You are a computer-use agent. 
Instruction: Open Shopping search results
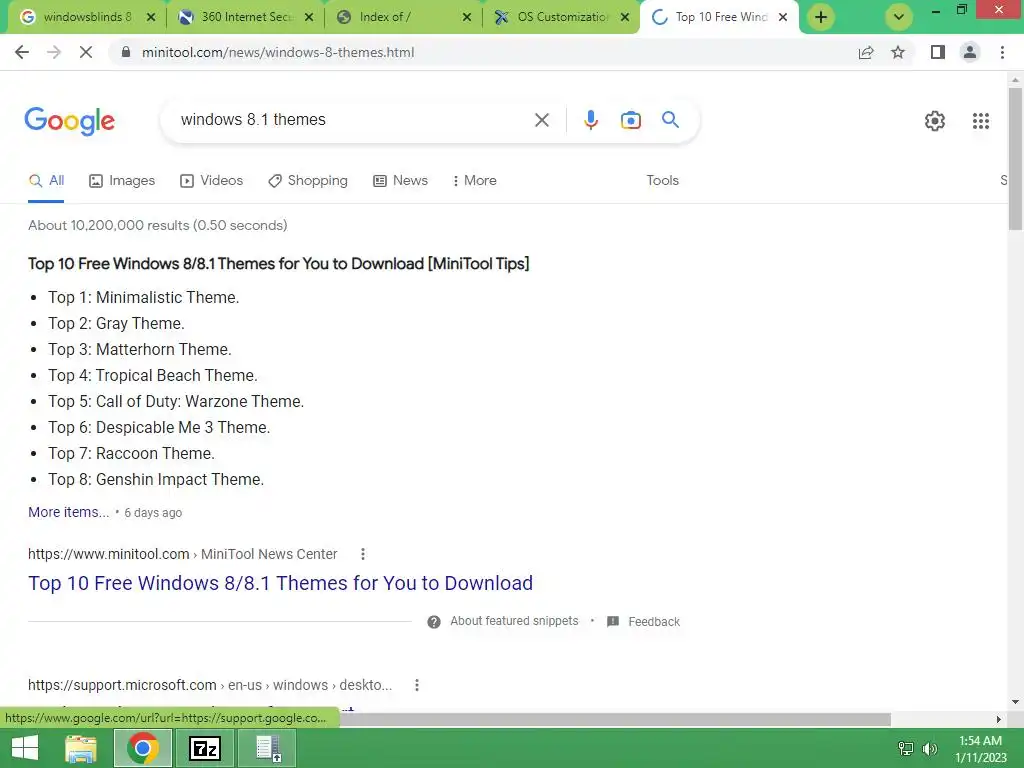coord(308,181)
